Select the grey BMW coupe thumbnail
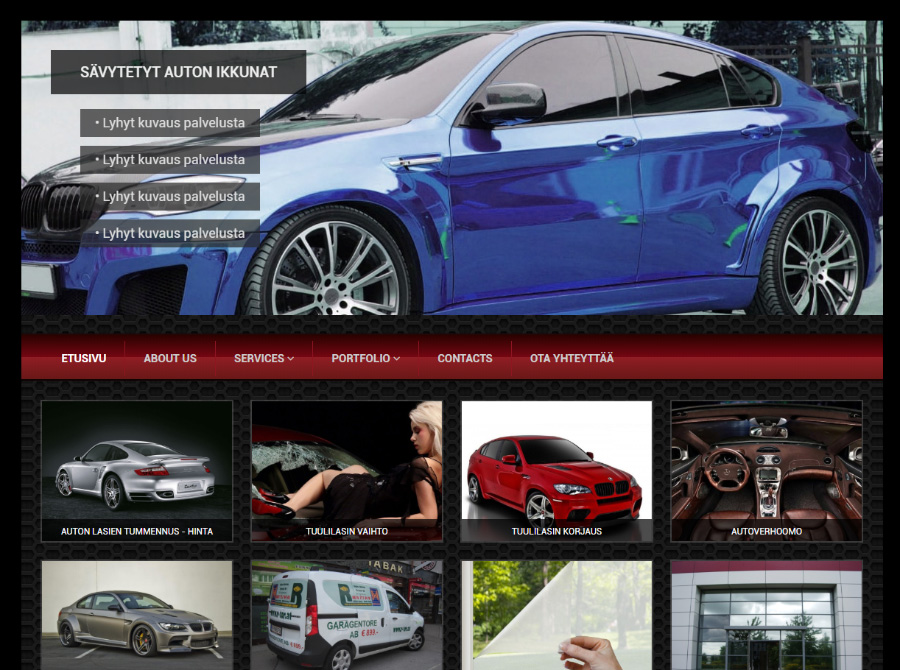The width and height of the screenshot is (900, 670). [137, 615]
